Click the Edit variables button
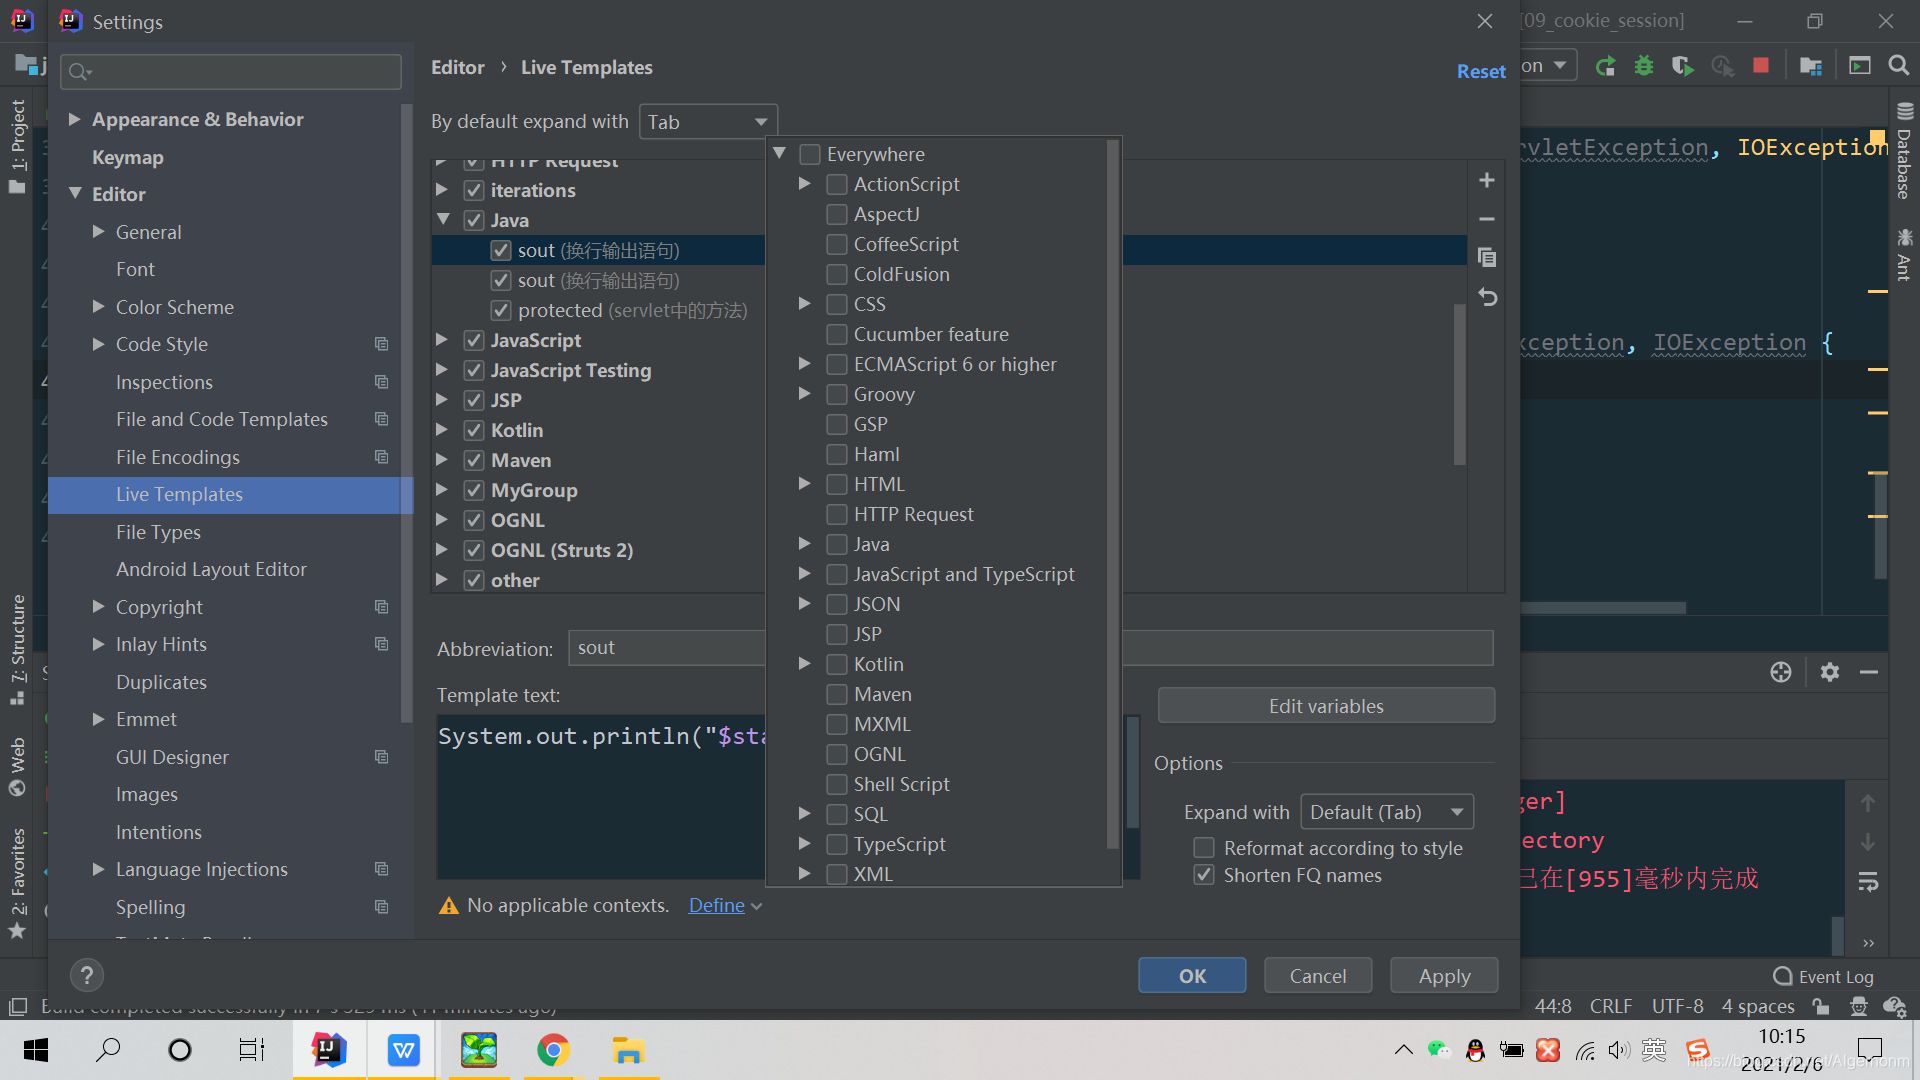Screen dimensions: 1920x1080 coord(1326,706)
